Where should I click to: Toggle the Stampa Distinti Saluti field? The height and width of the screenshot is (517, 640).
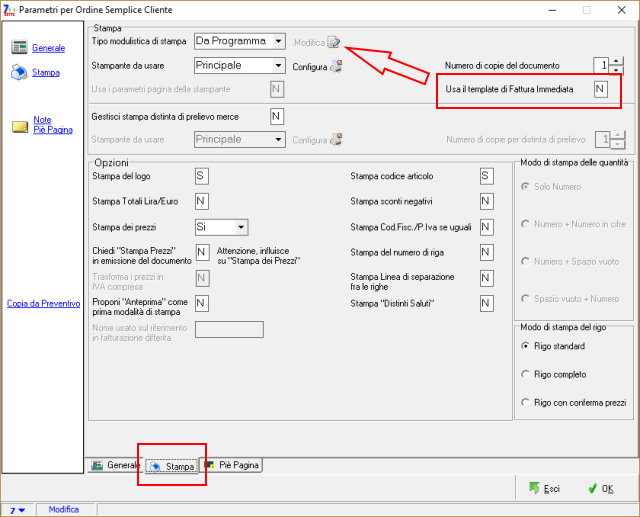487,303
